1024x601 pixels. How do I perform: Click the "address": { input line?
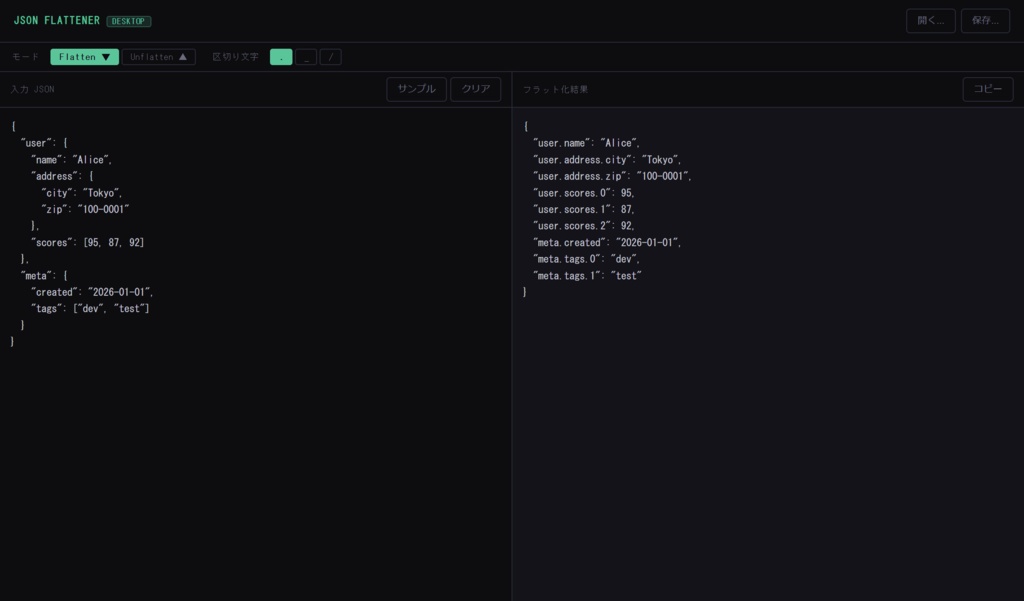pyautogui.click(x=62, y=176)
